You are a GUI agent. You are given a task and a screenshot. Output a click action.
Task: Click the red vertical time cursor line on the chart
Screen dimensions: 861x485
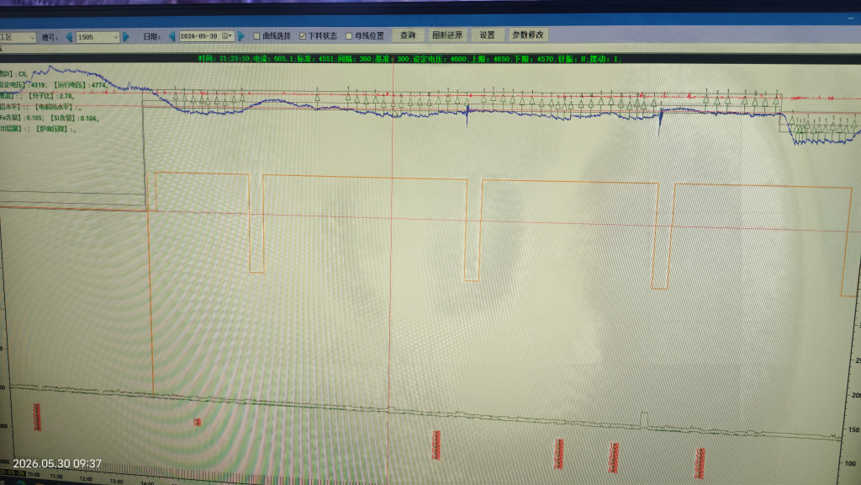390,275
